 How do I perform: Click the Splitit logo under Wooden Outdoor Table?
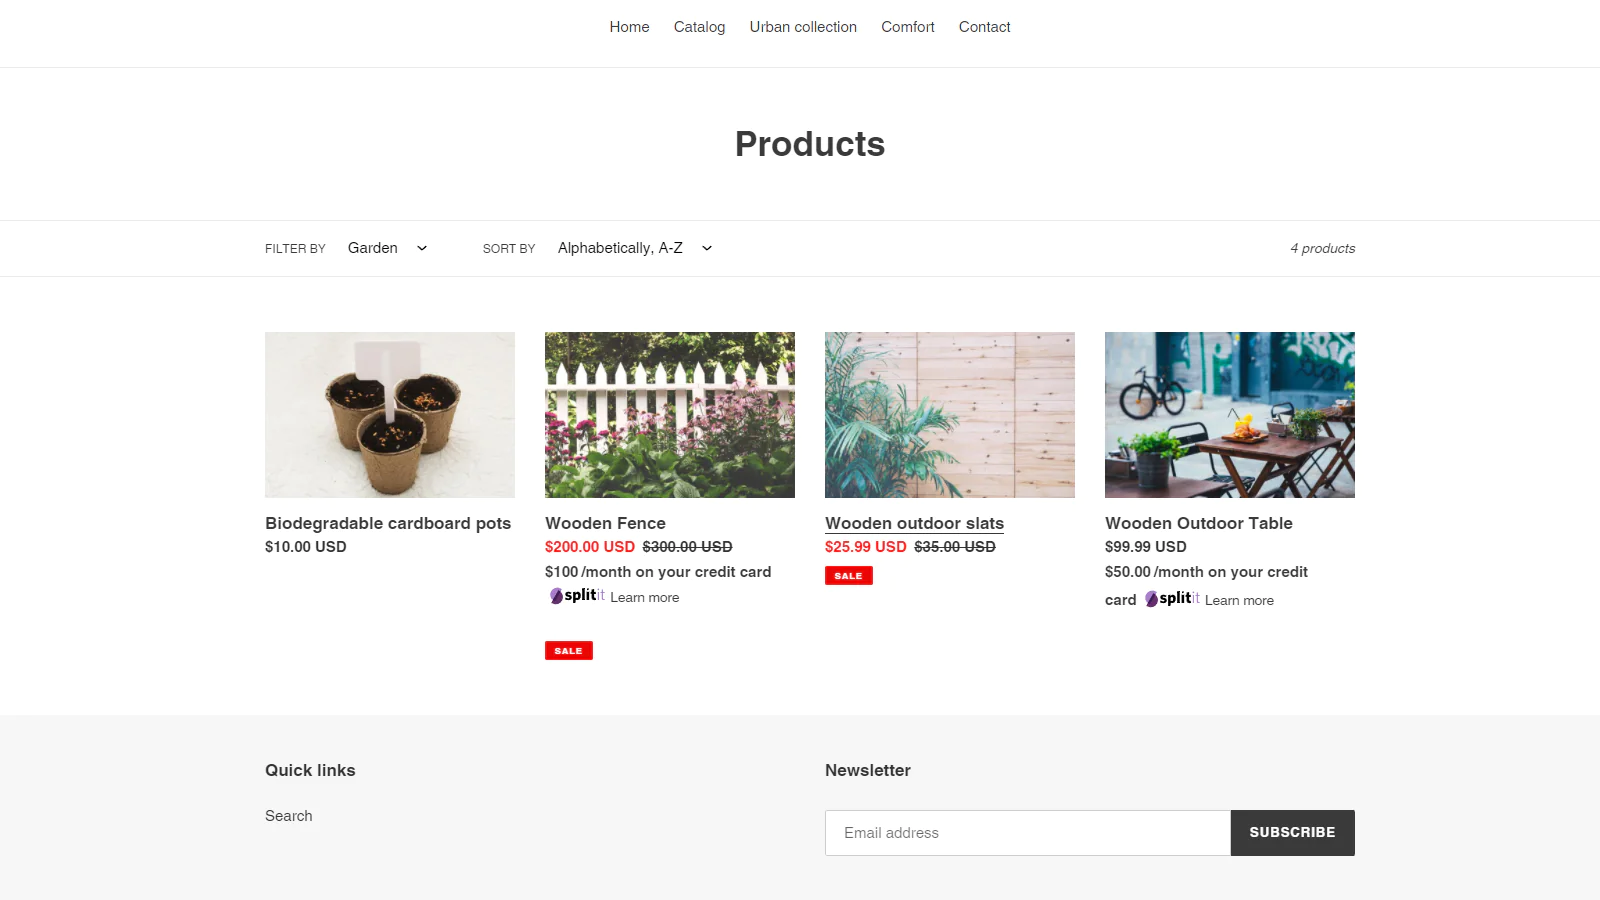[x=1172, y=598]
